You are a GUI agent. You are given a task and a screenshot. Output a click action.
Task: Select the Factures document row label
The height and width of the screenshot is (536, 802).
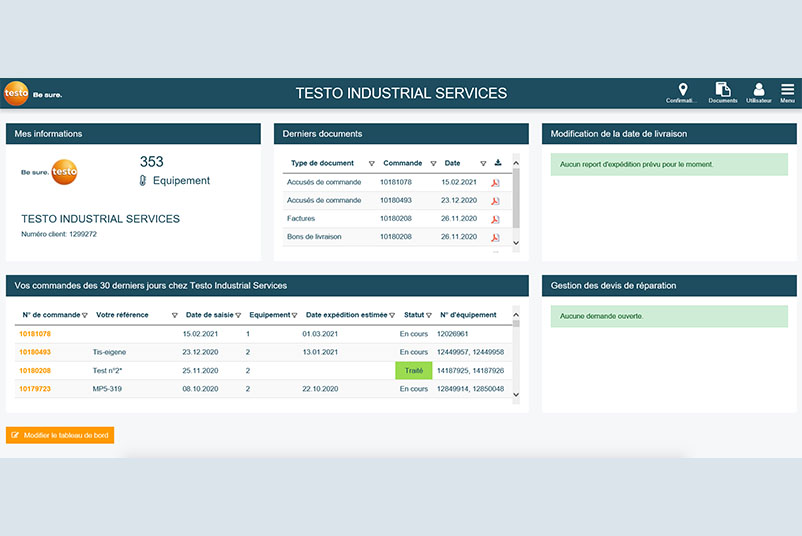pos(301,218)
